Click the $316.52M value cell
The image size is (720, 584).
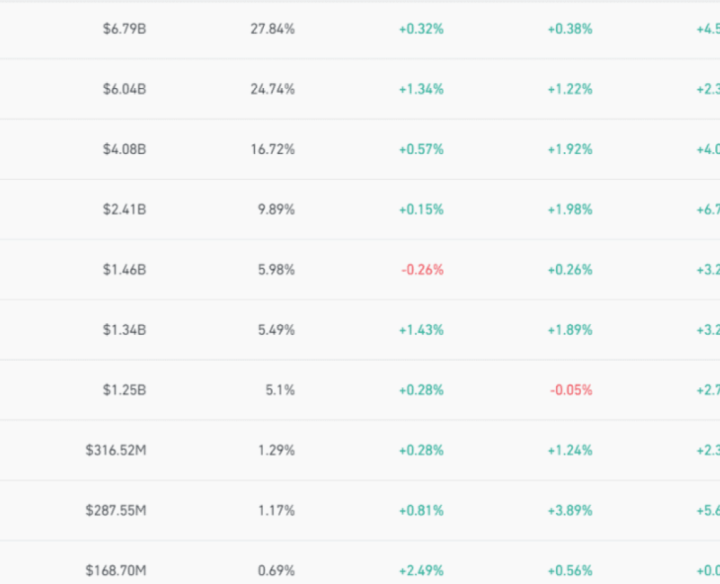(116, 450)
